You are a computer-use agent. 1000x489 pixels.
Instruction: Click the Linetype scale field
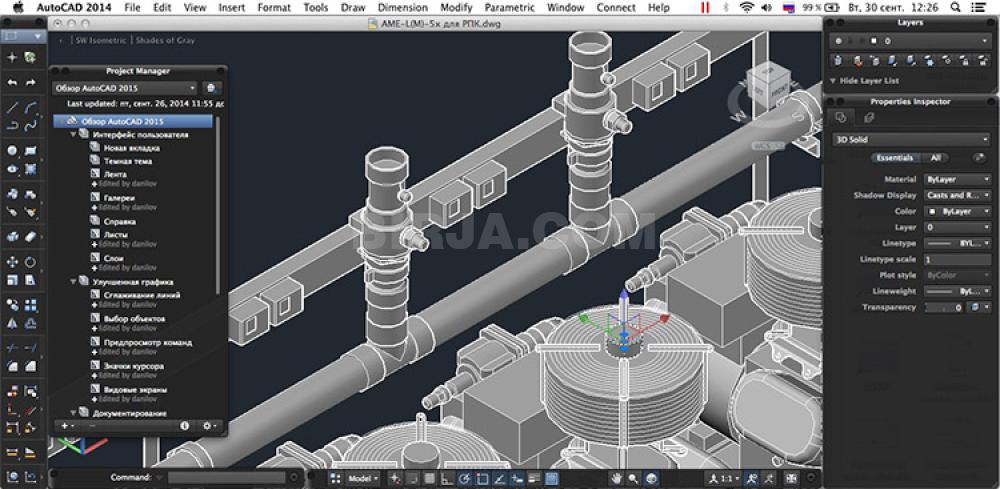[958, 259]
